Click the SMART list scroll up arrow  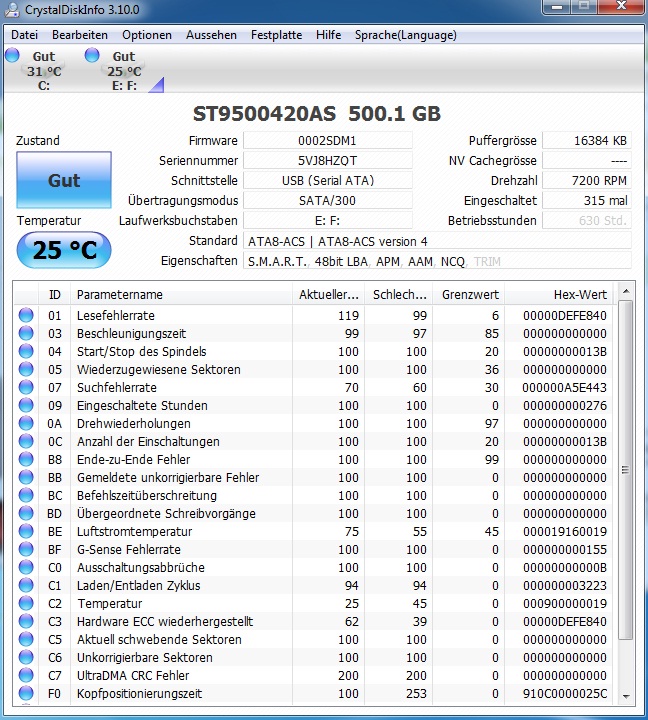(625, 291)
